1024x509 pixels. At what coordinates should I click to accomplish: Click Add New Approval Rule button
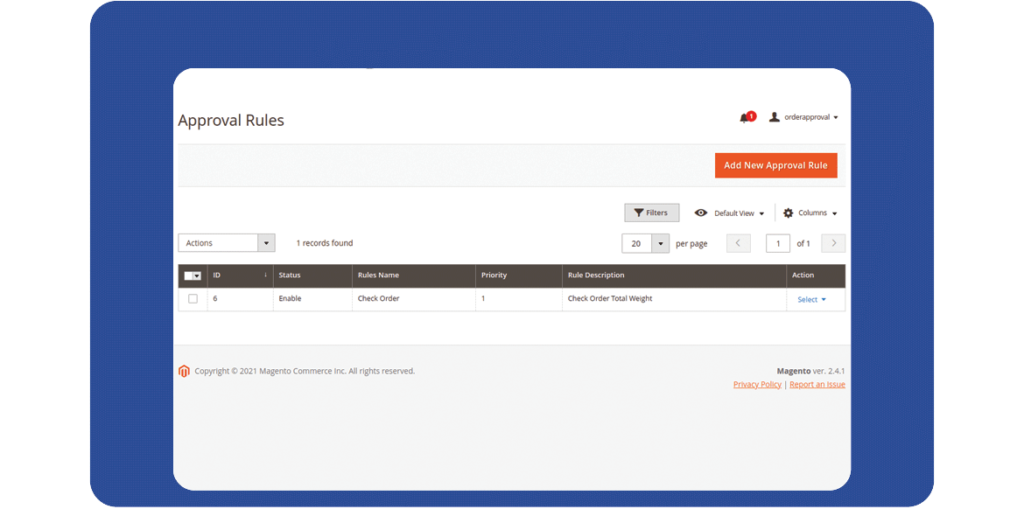[775, 165]
